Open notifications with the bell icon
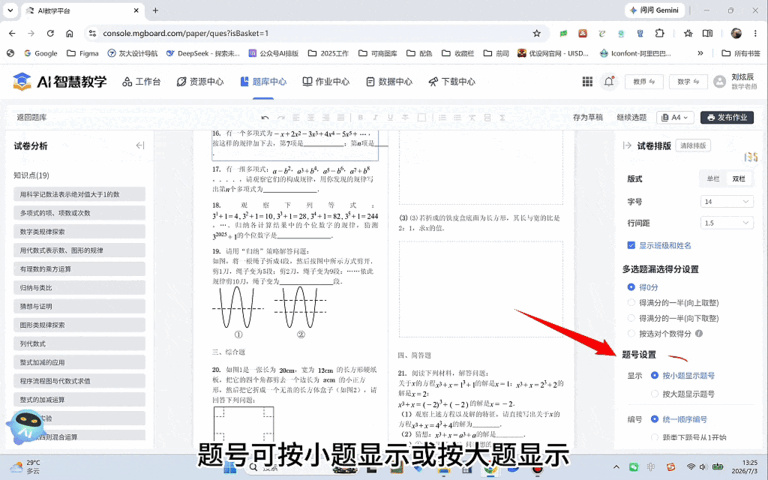768x480 pixels. 609,82
